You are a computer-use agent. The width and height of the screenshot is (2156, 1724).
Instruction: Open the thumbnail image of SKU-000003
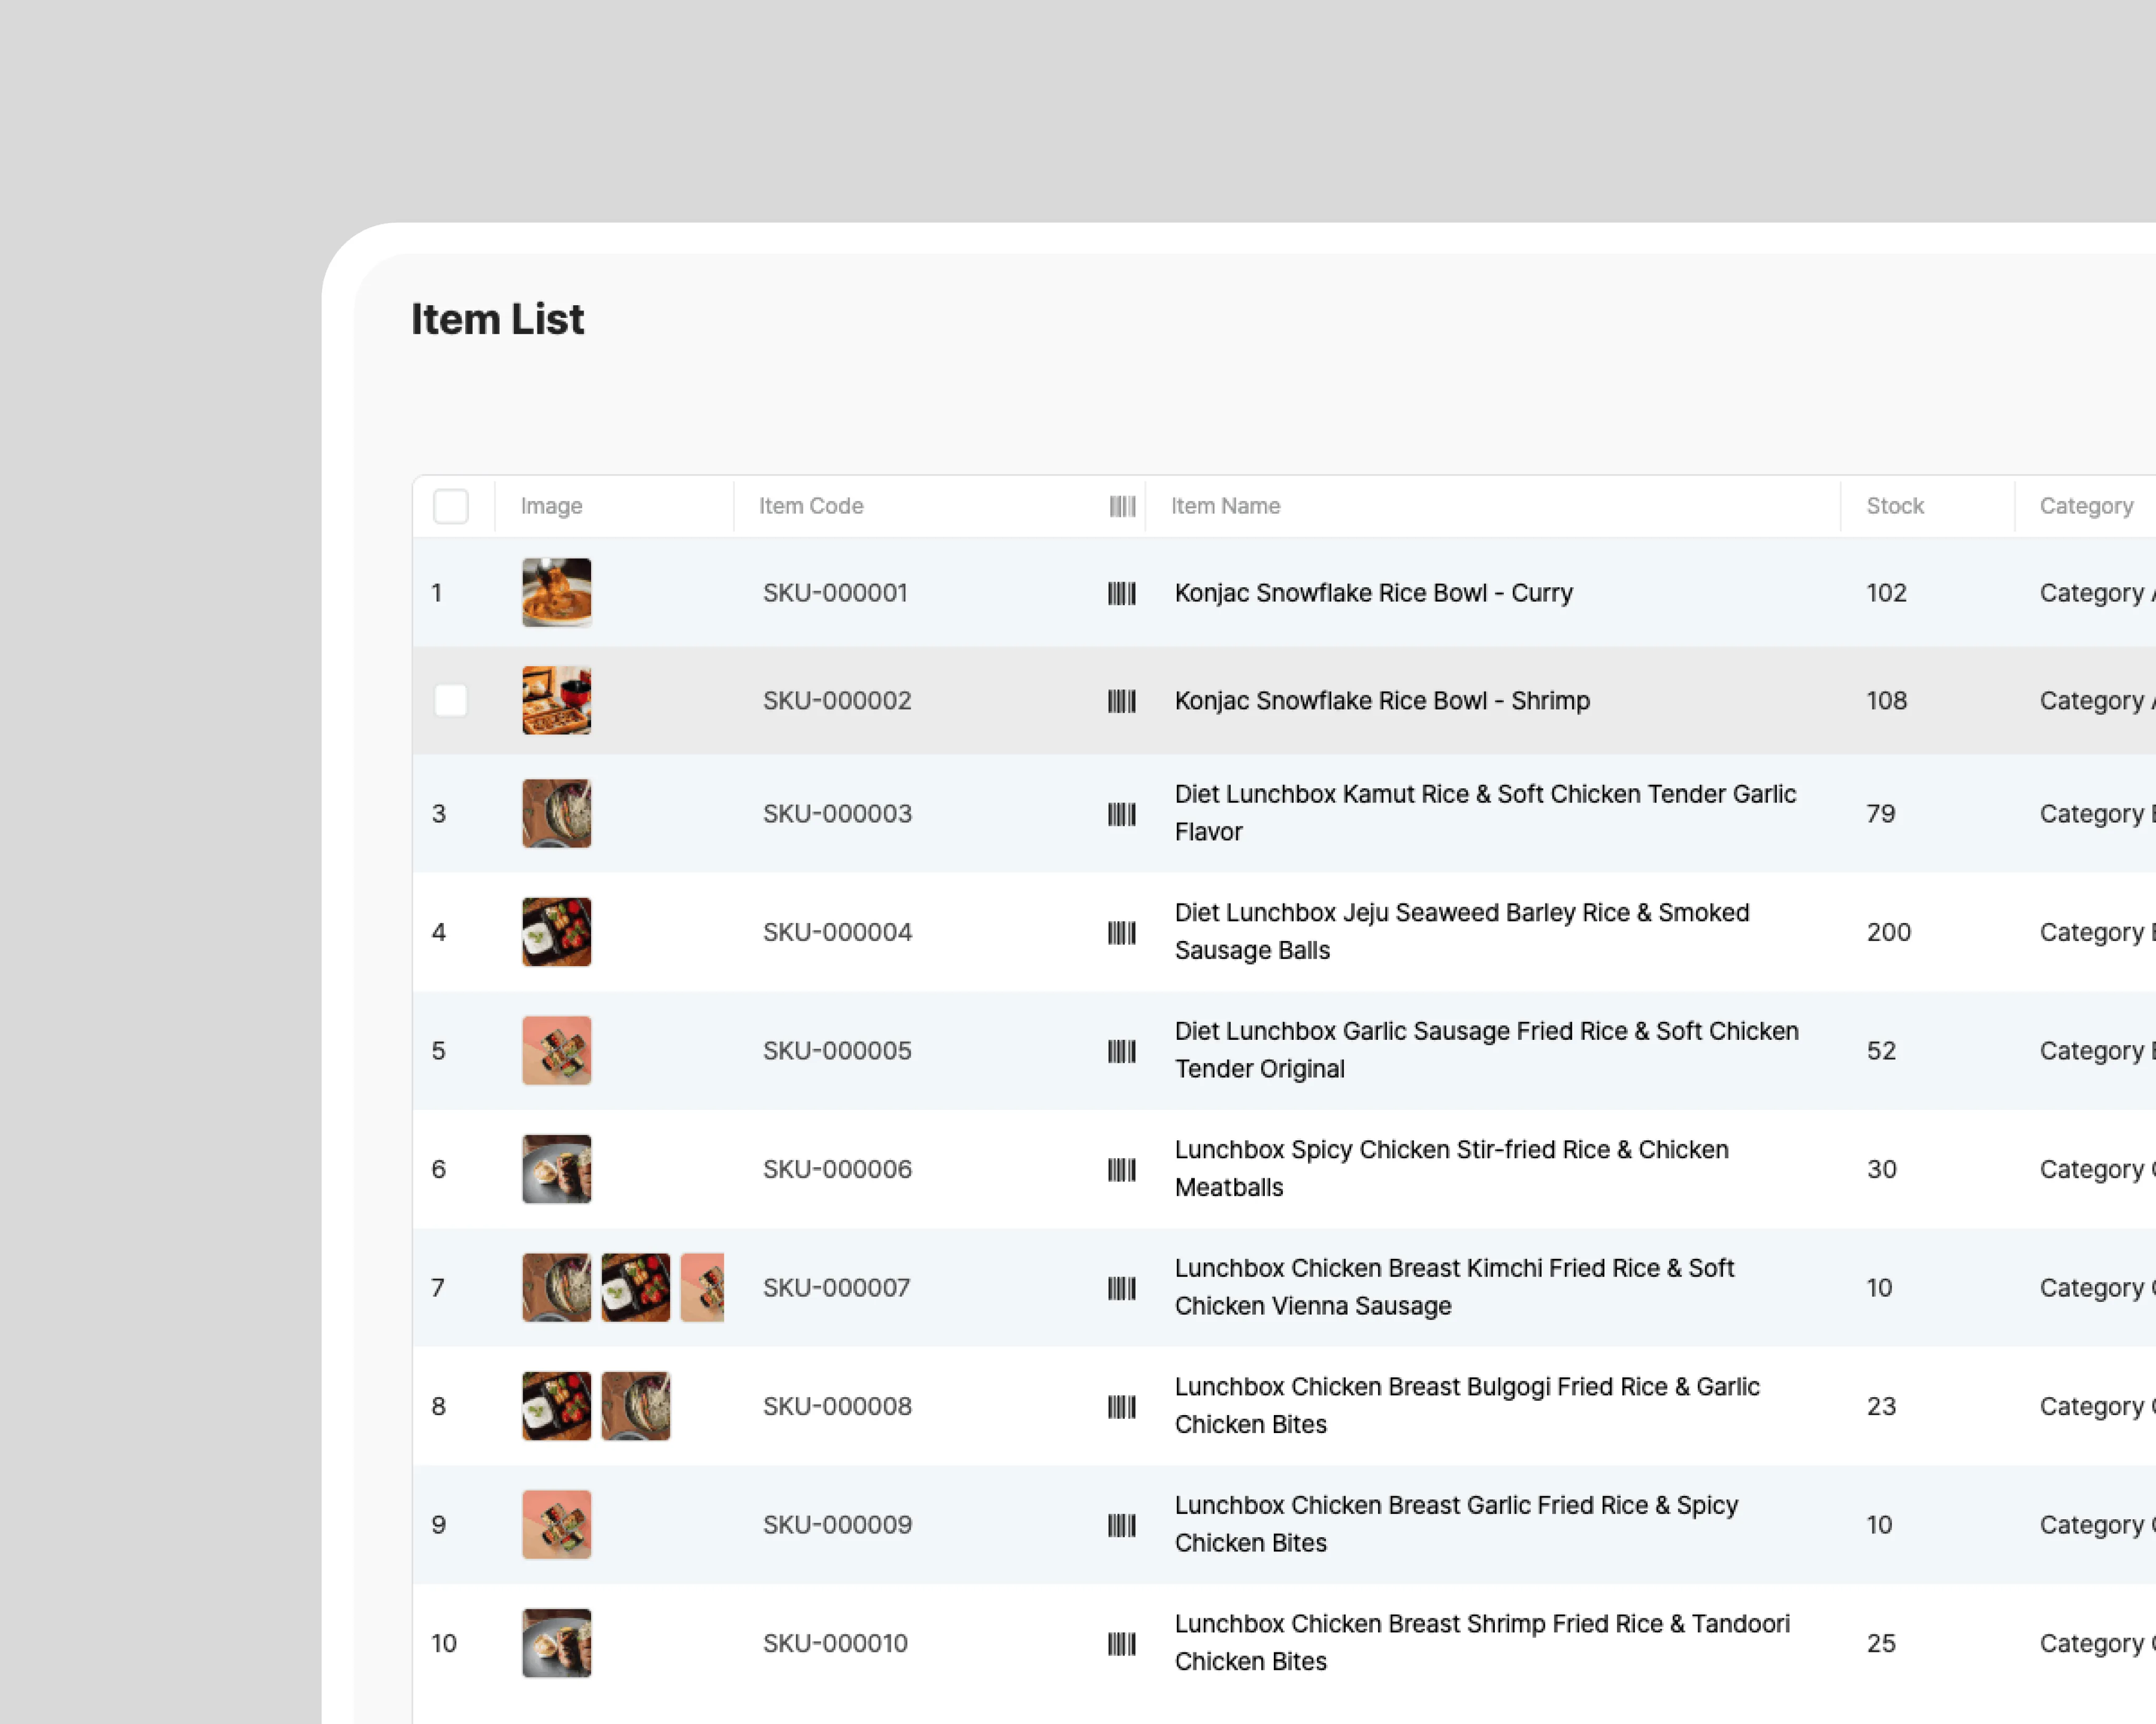click(557, 814)
